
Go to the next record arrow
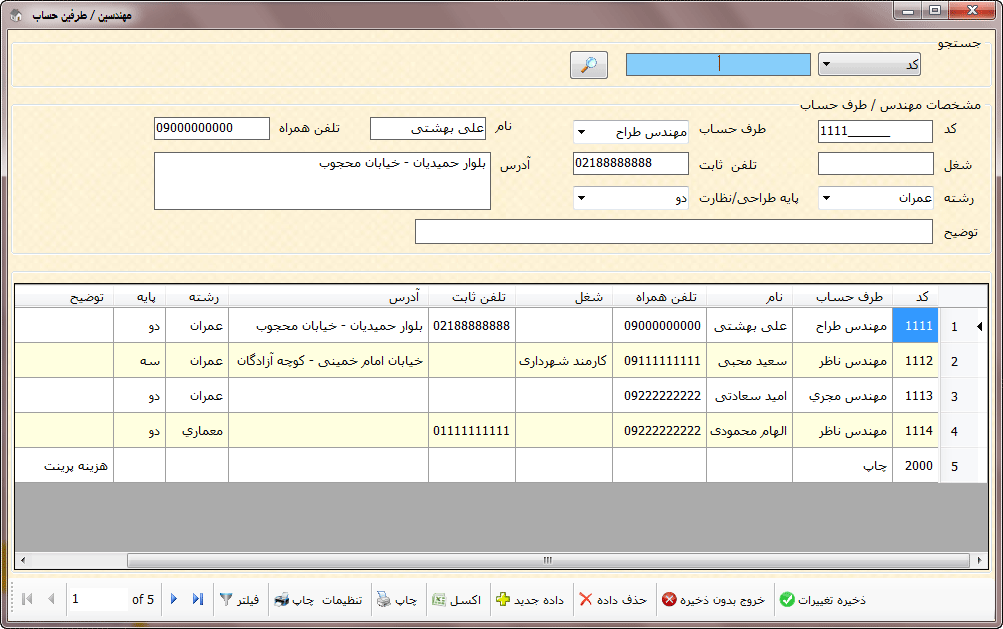[174, 599]
